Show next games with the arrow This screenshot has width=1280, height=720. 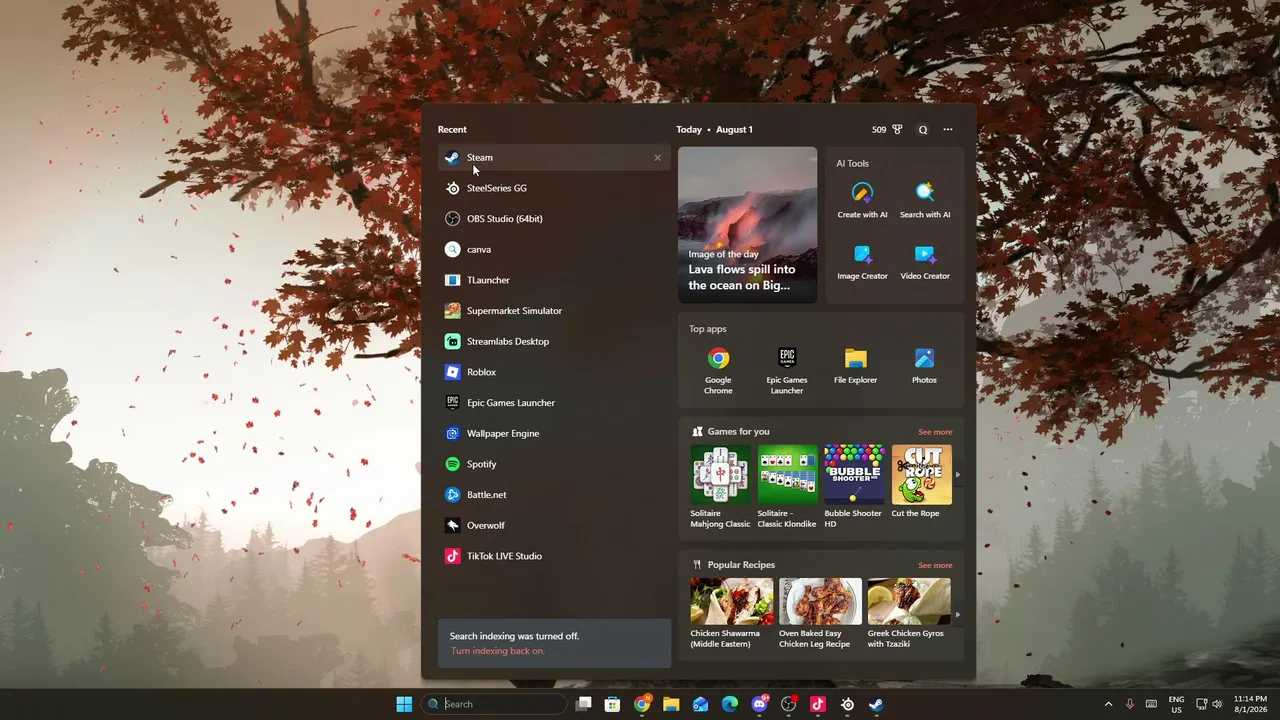coord(958,475)
